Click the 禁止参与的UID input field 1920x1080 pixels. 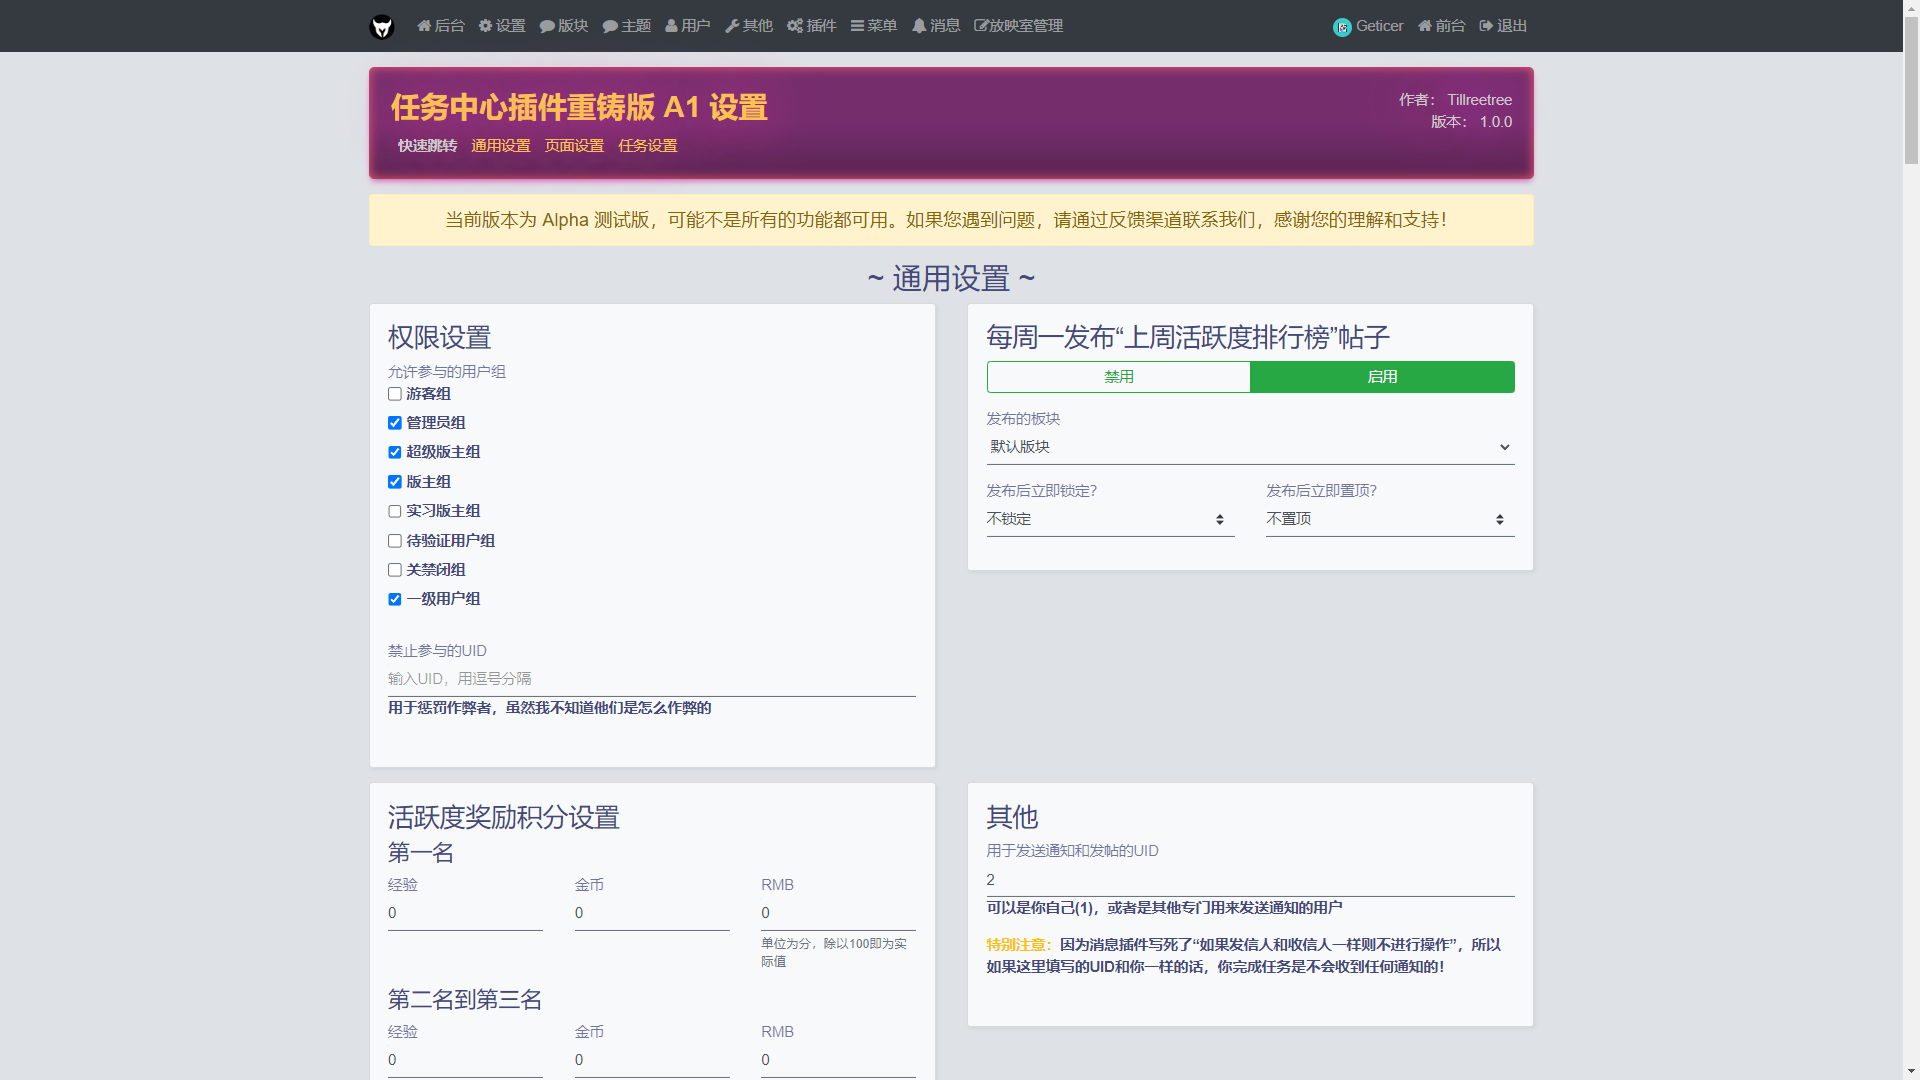tap(652, 679)
